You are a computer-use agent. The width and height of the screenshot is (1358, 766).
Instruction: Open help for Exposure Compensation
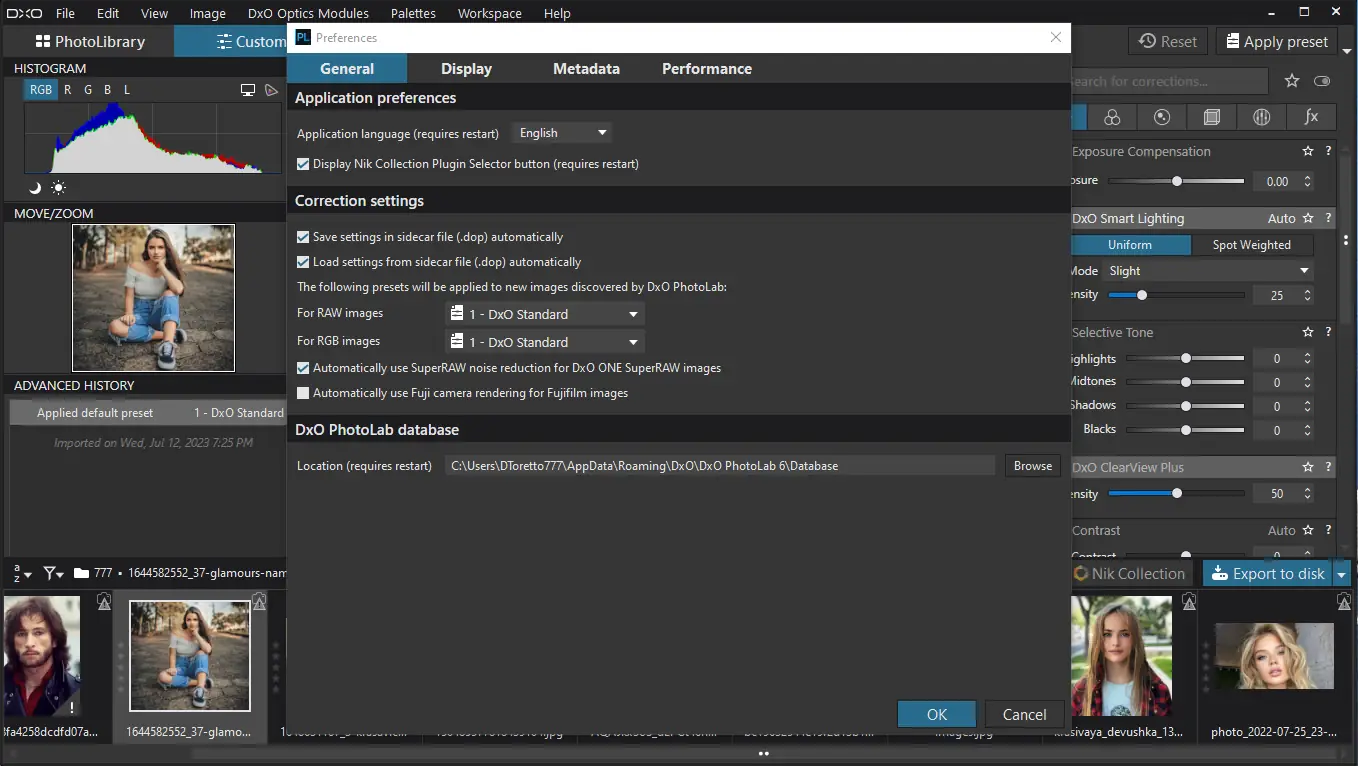click(1328, 152)
